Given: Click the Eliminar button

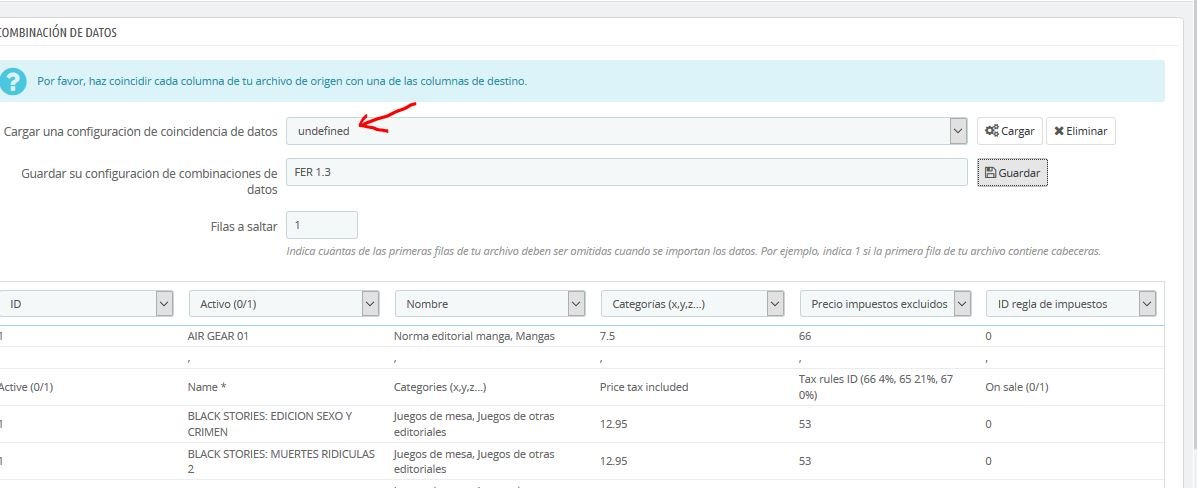Looking at the screenshot, I should 1080,131.
